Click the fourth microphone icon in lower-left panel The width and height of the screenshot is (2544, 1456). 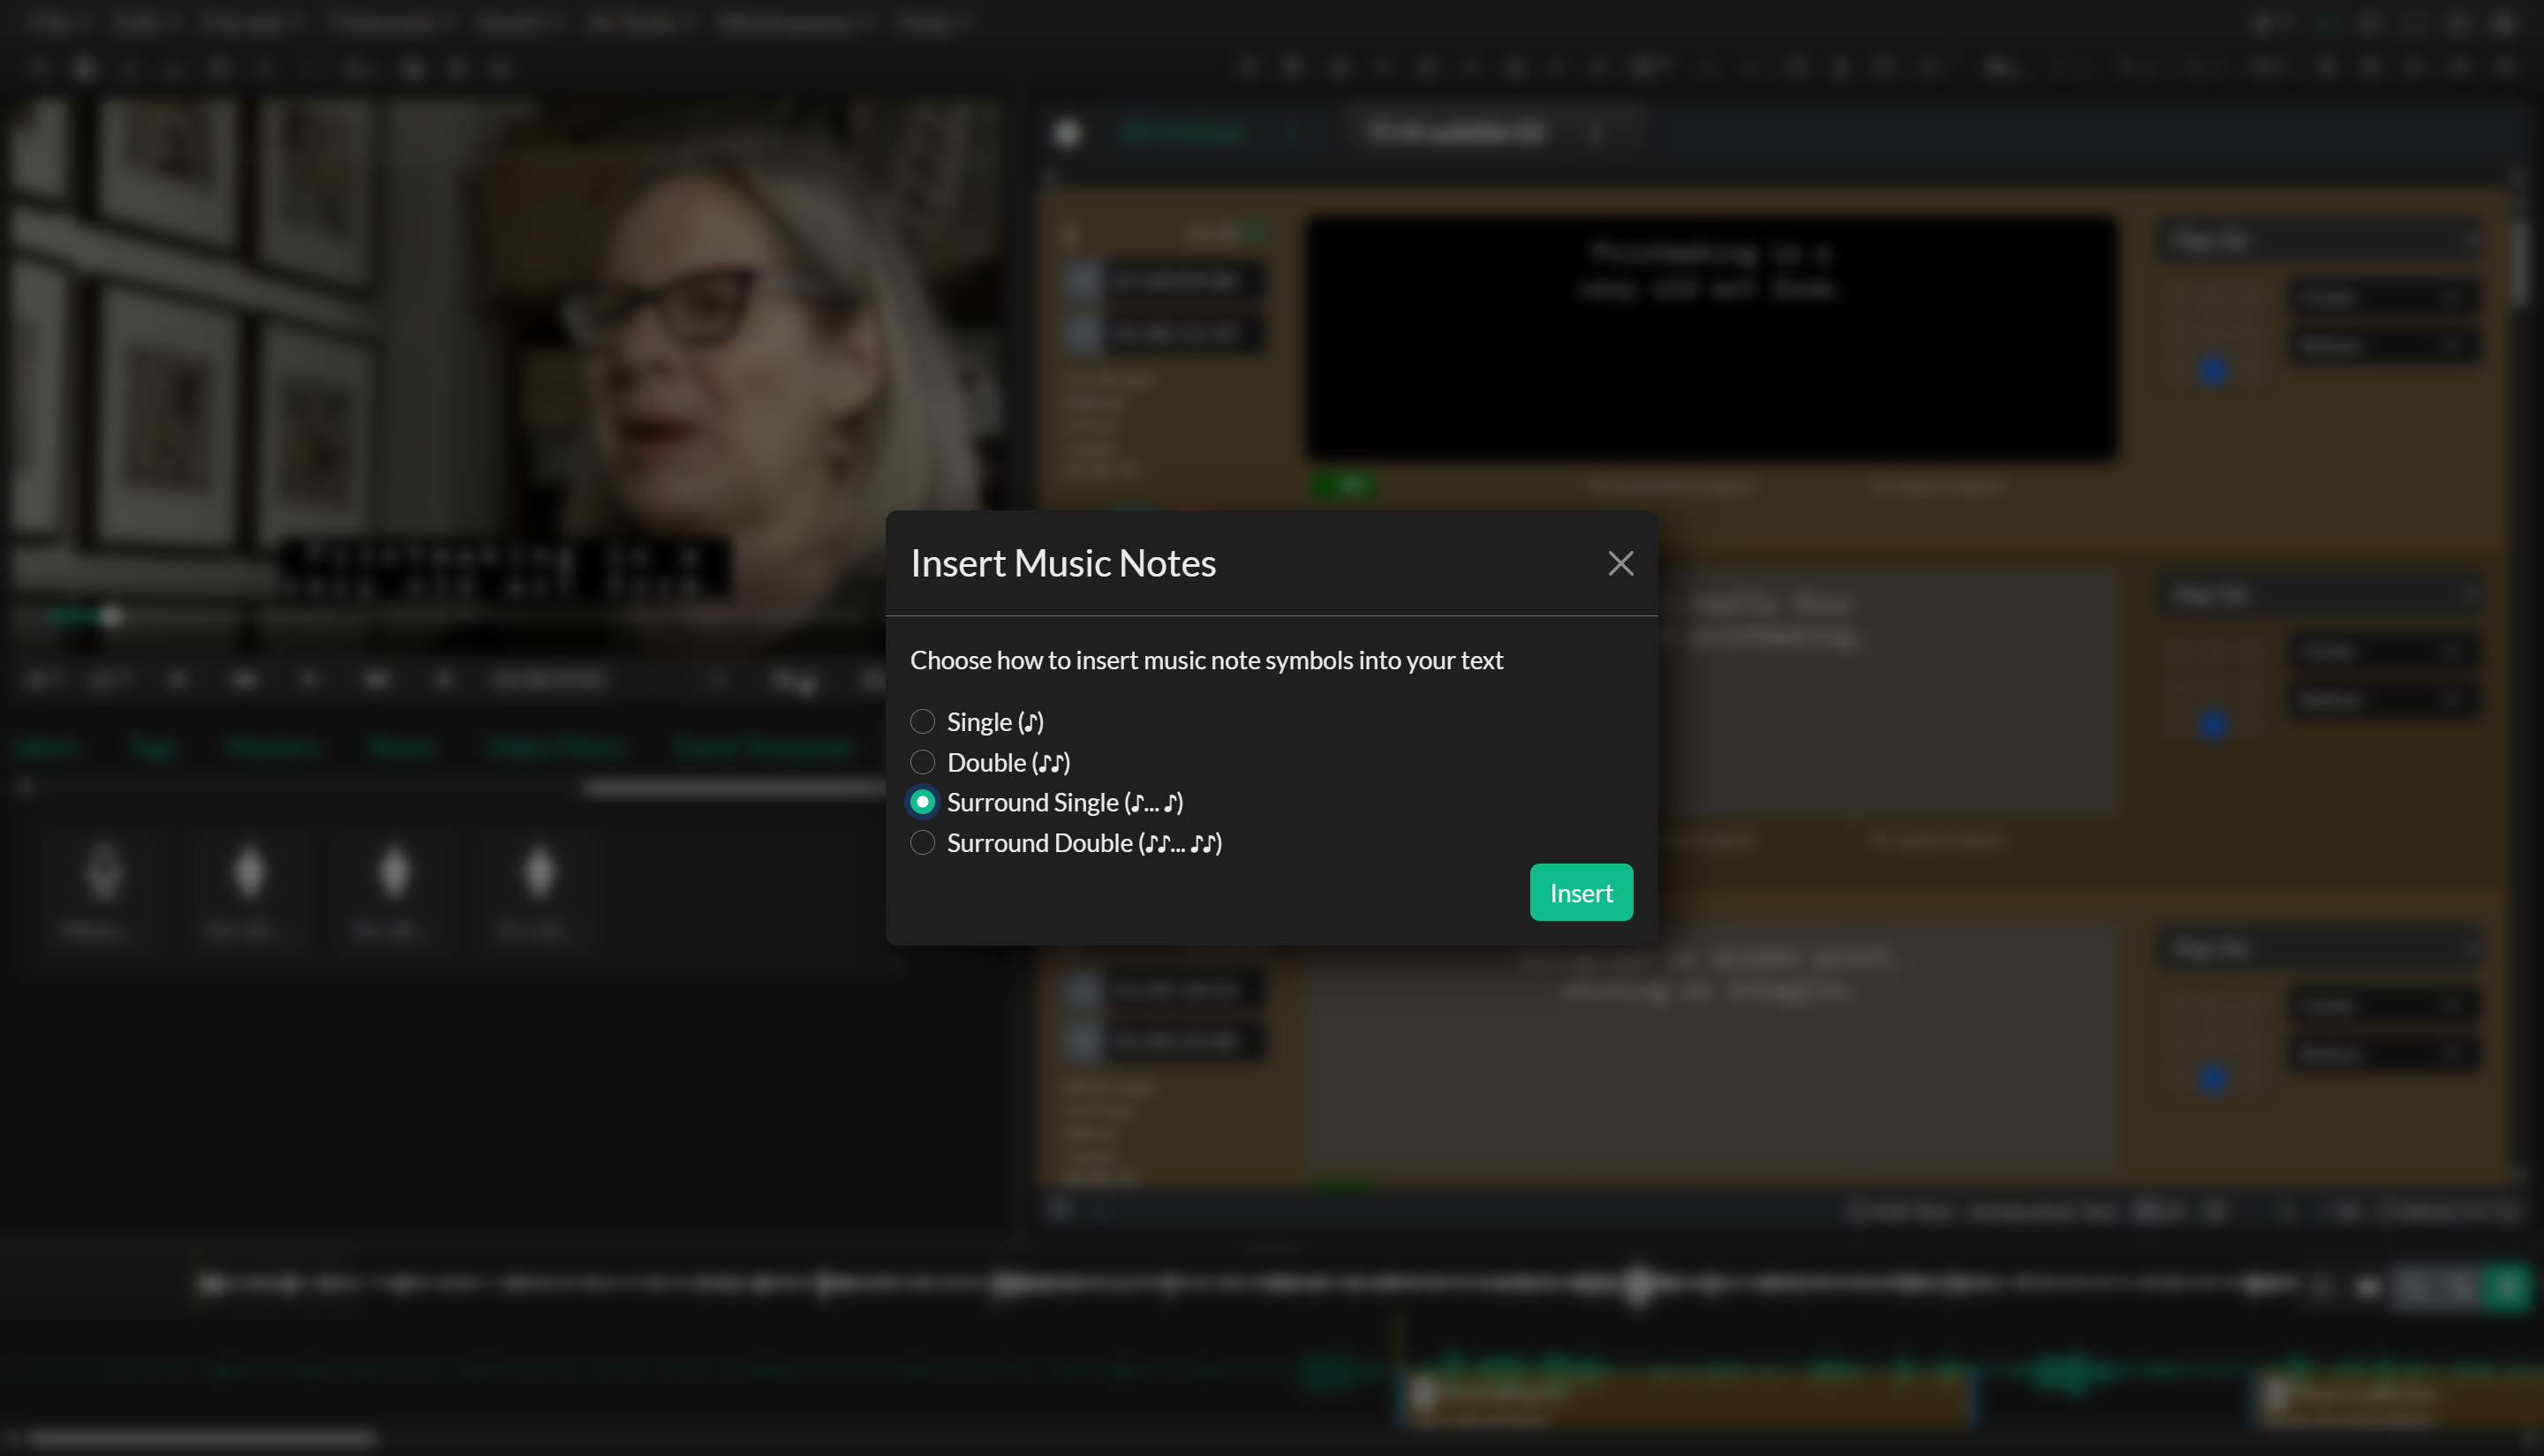[x=539, y=873]
